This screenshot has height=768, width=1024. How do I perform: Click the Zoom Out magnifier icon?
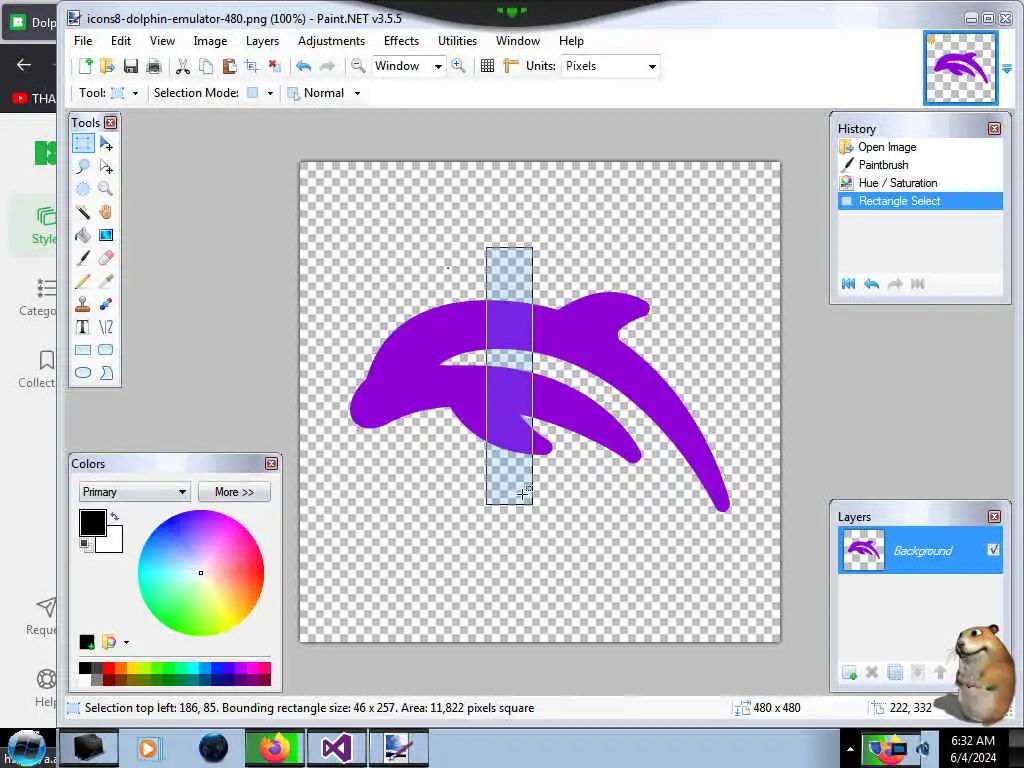coord(357,66)
